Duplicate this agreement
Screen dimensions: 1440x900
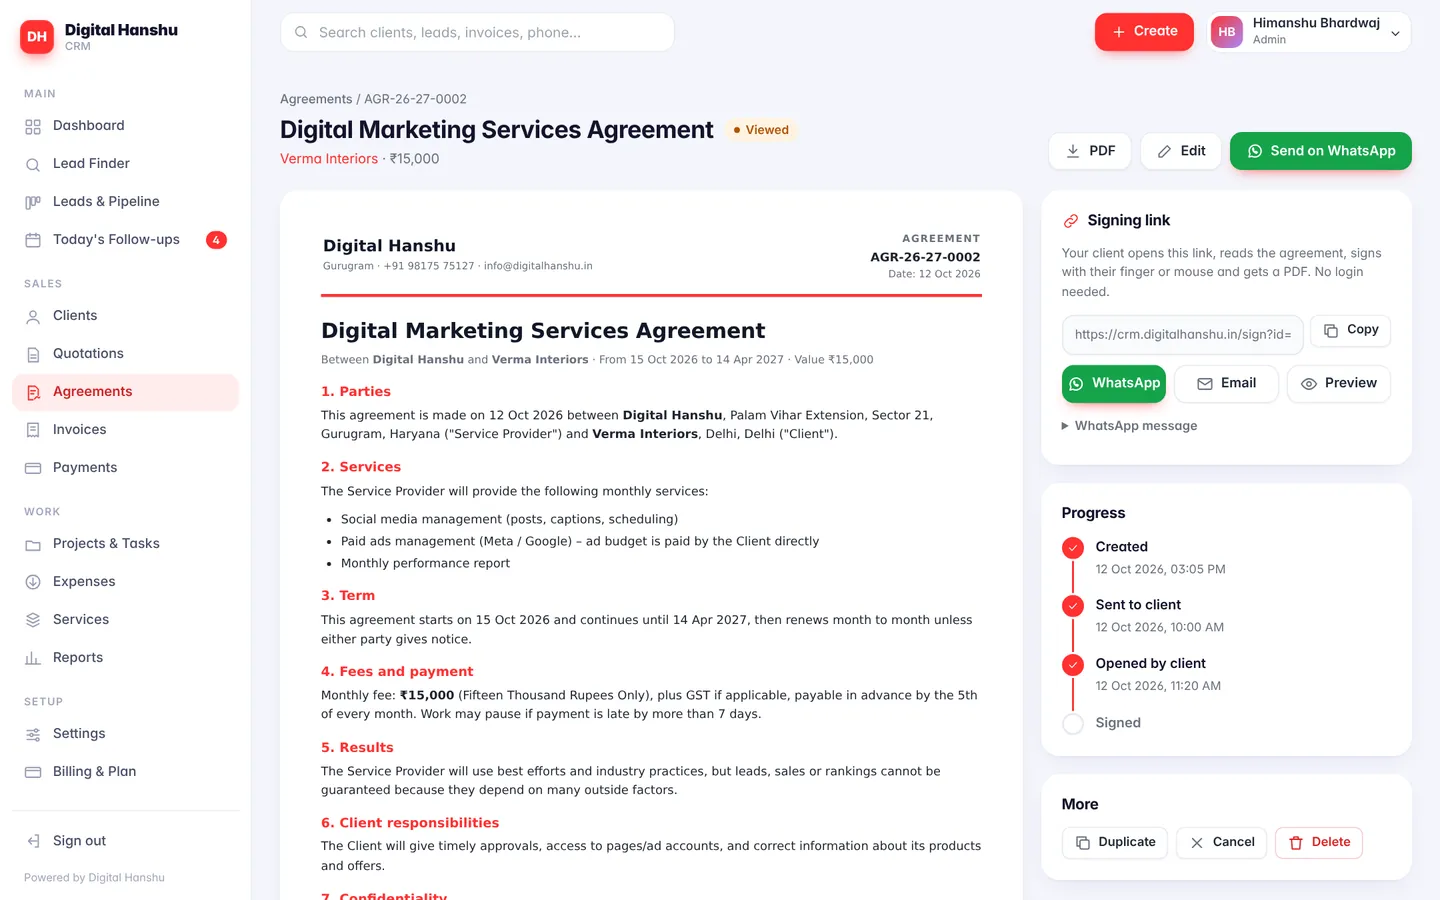click(x=1115, y=843)
